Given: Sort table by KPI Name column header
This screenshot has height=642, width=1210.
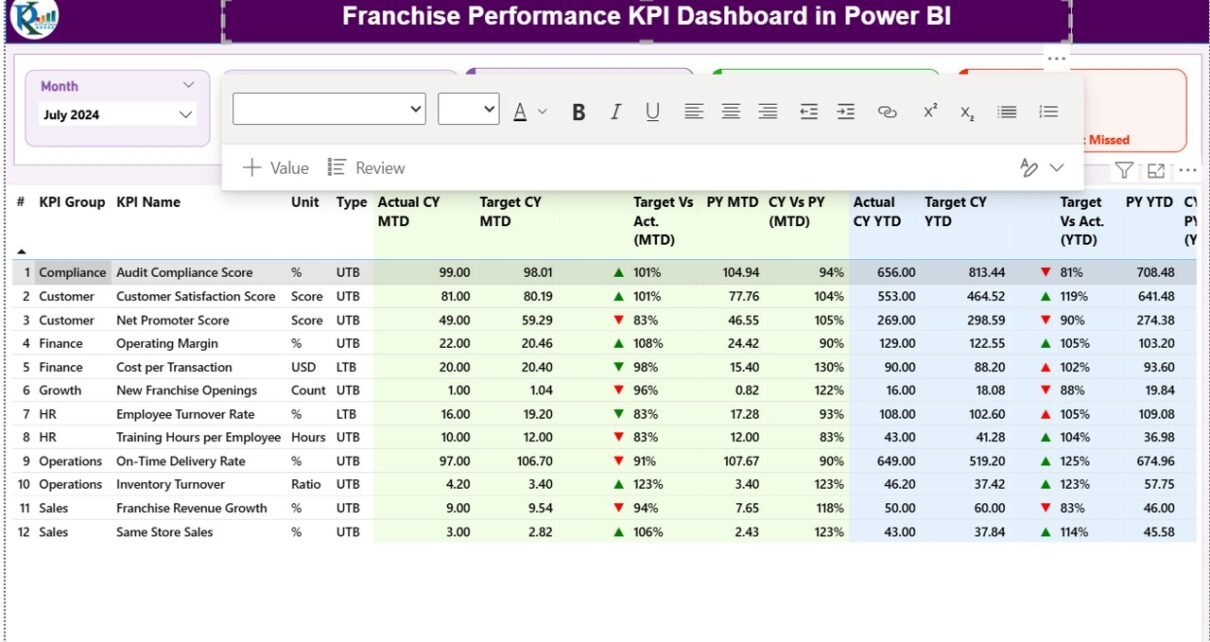Looking at the screenshot, I should (x=148, y=202).
